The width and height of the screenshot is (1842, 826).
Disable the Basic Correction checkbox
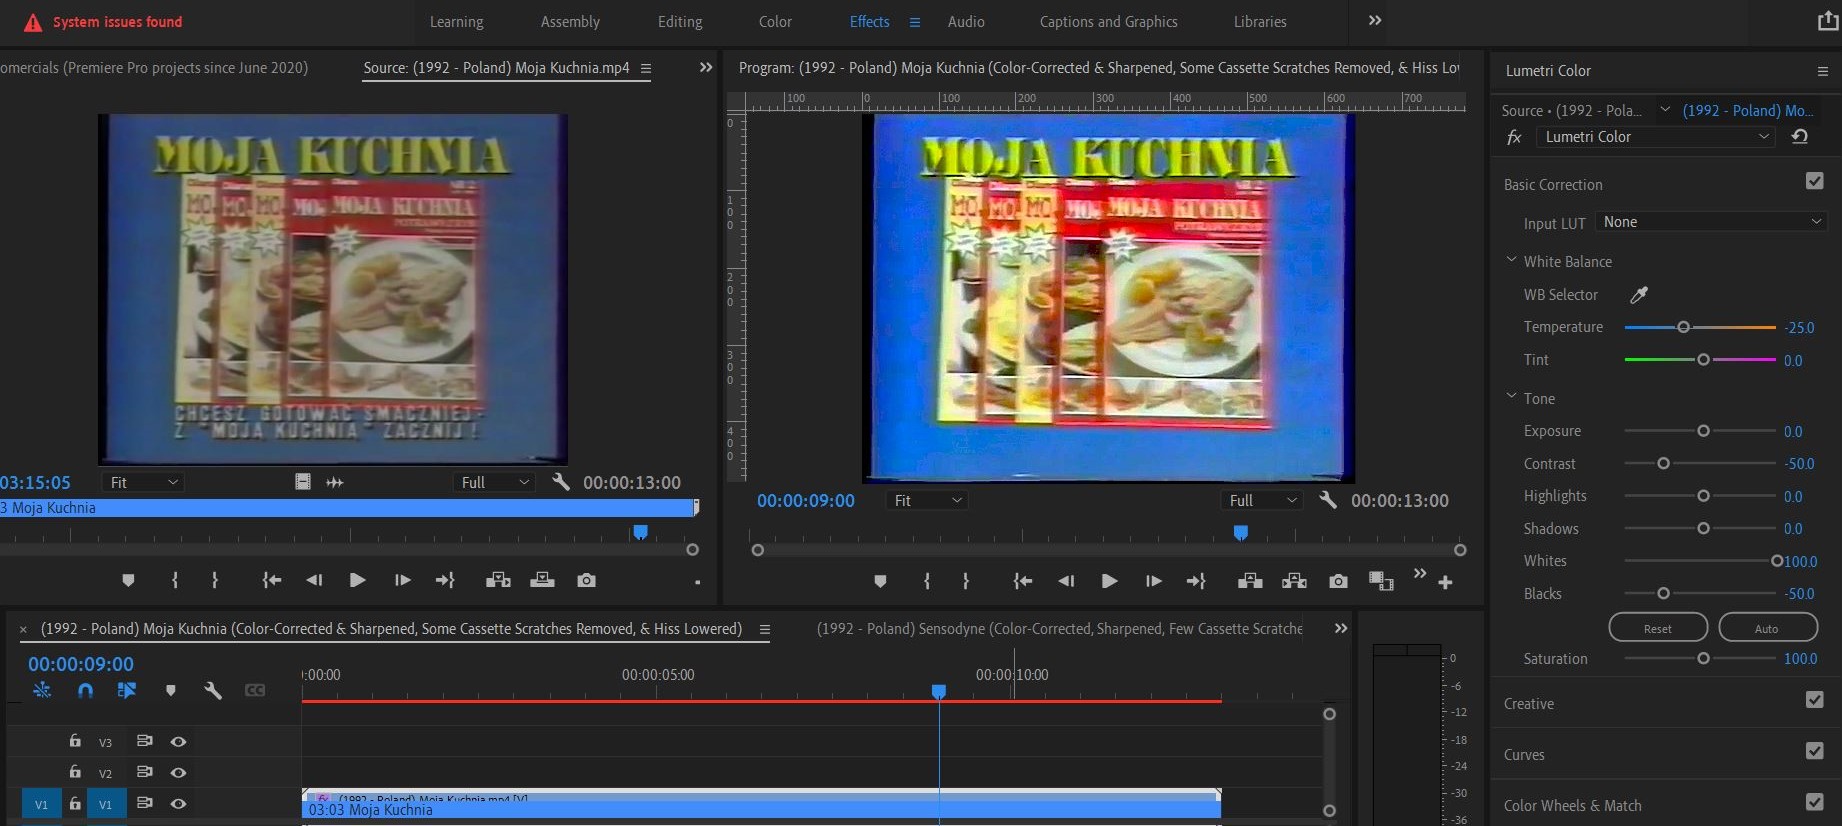[1815, 181]
